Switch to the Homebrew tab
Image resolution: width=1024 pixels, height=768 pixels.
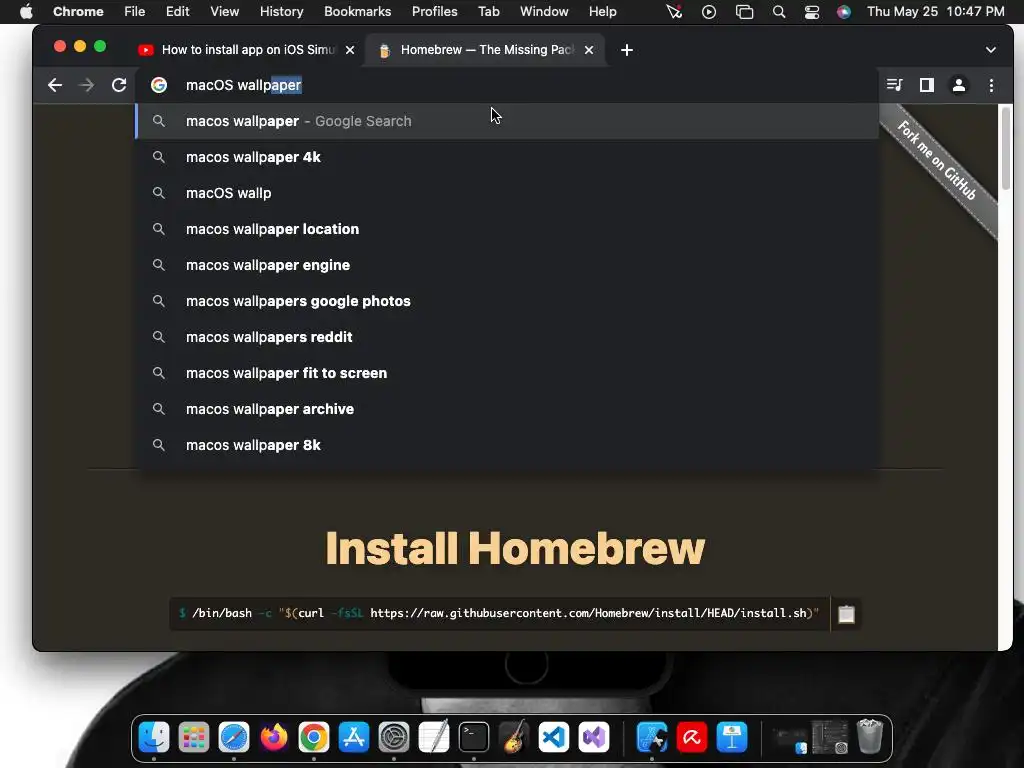pos(487,50)
